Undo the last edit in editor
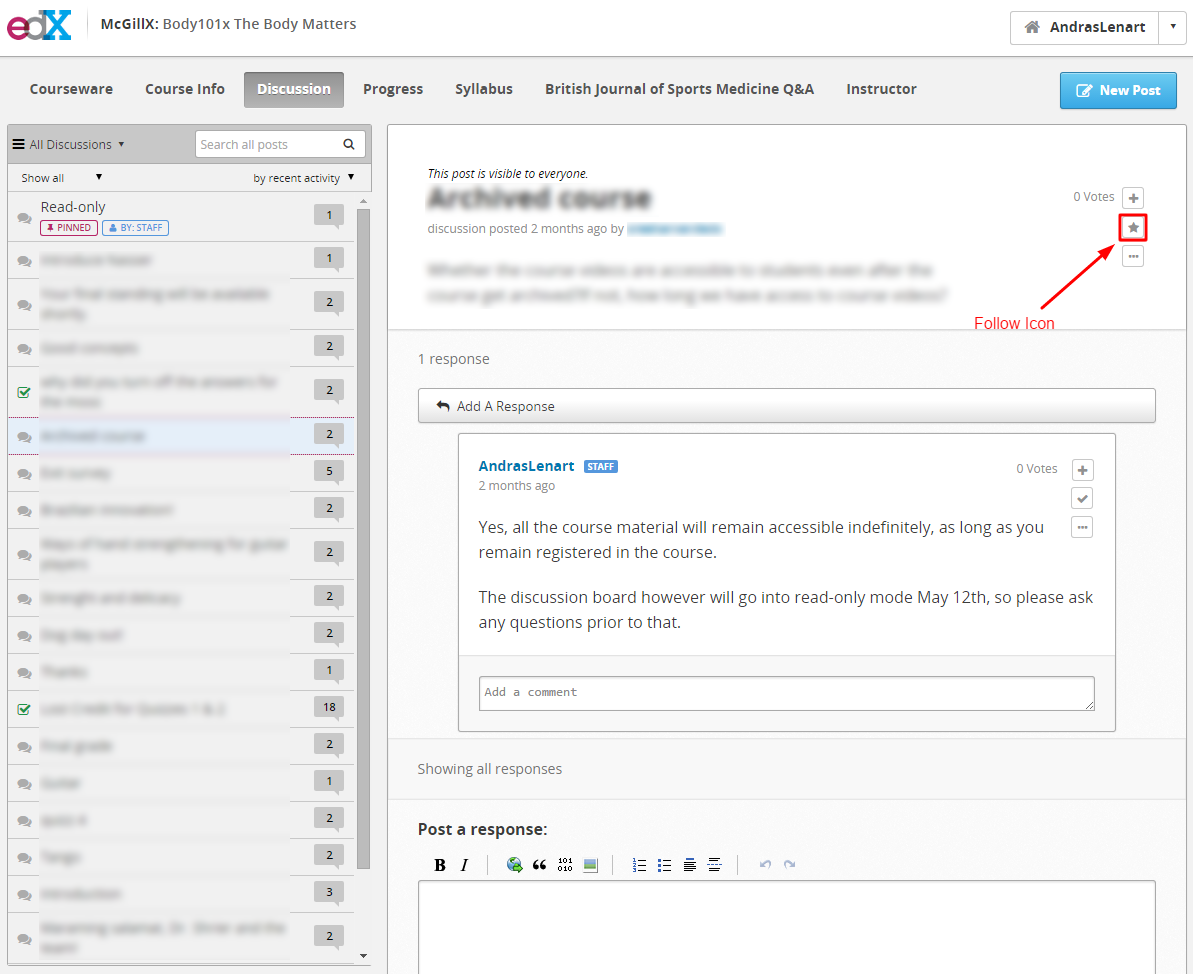The height and width of the screenshot is (974, 1193). [x=765, y=865]
